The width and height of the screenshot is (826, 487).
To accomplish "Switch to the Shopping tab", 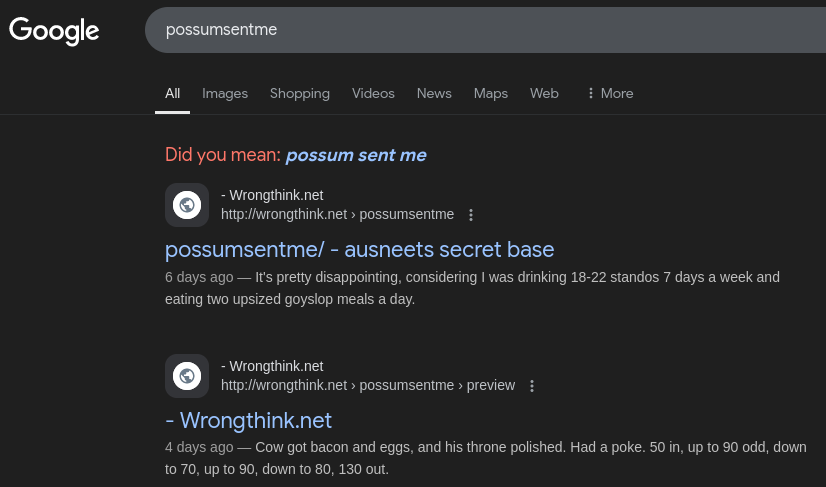I will click(x=300, y=93).
